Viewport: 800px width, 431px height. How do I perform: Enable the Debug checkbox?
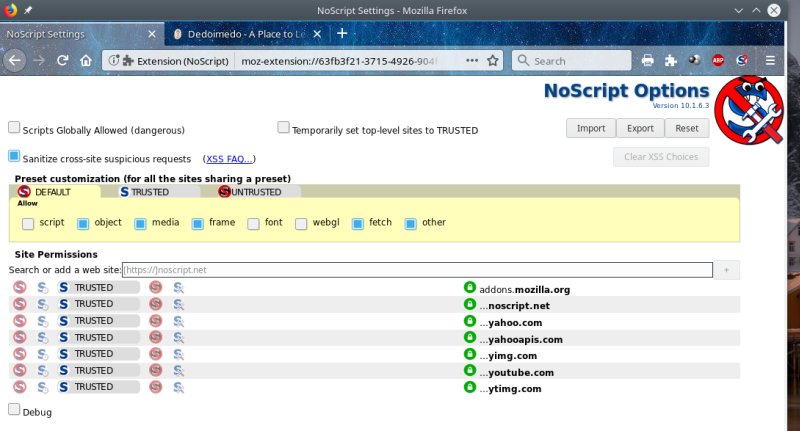pyautogui.click(x=14, y=409)
